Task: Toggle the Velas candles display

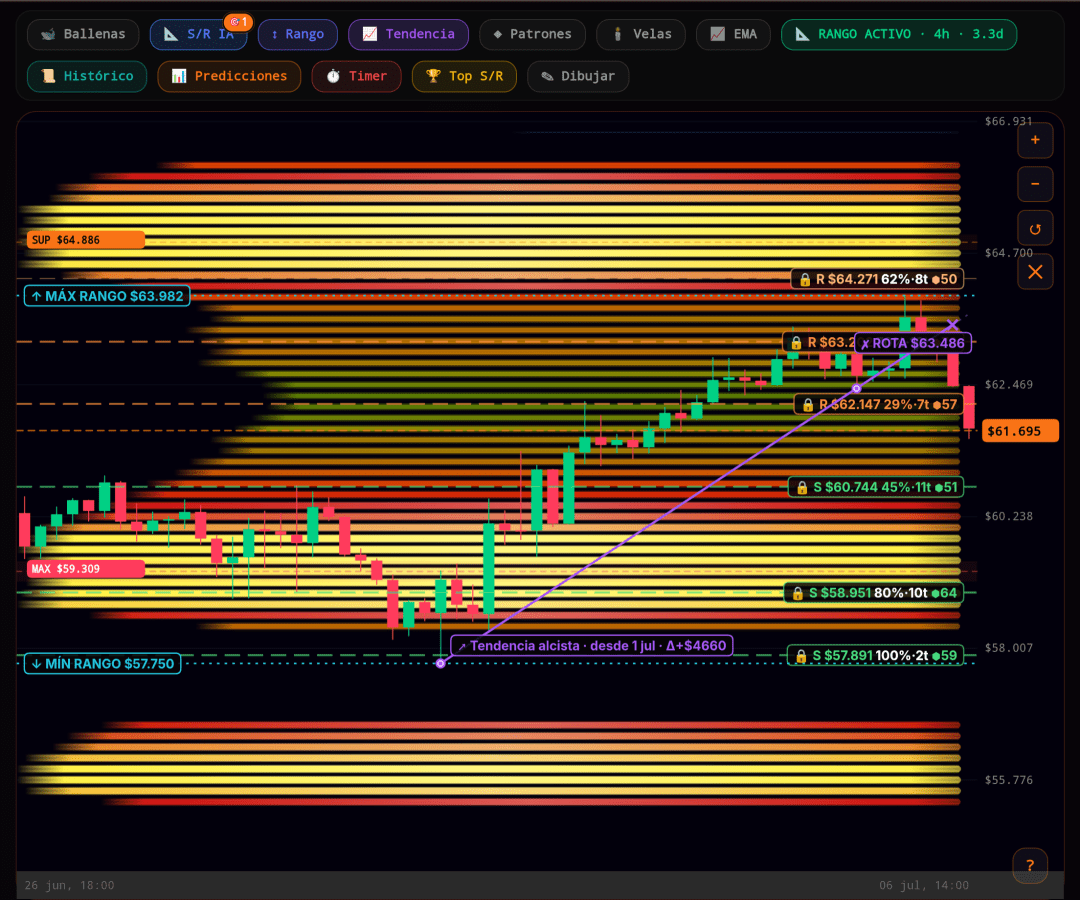Action: pyautogui.click(x=641, y=34)
